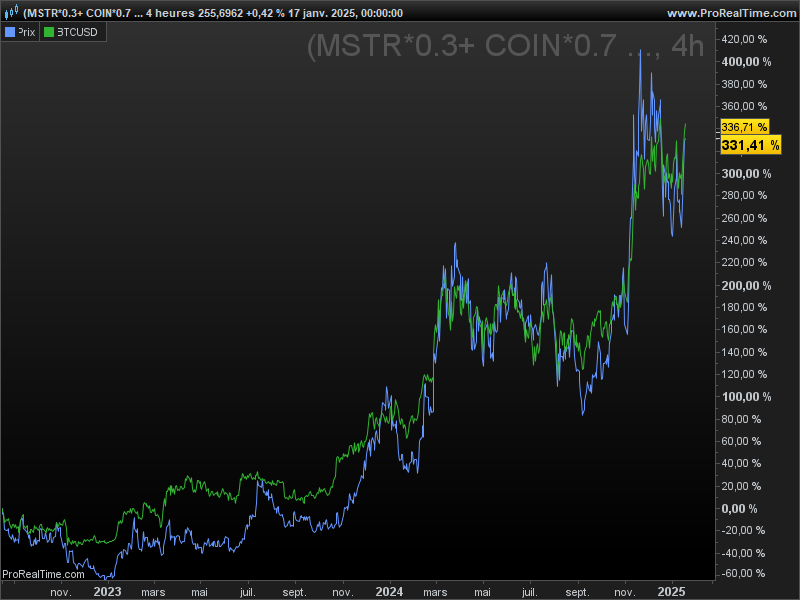Click the 2025 year label on the time axis
Viewport: 800px width, 600px height.
coord(671,592)
